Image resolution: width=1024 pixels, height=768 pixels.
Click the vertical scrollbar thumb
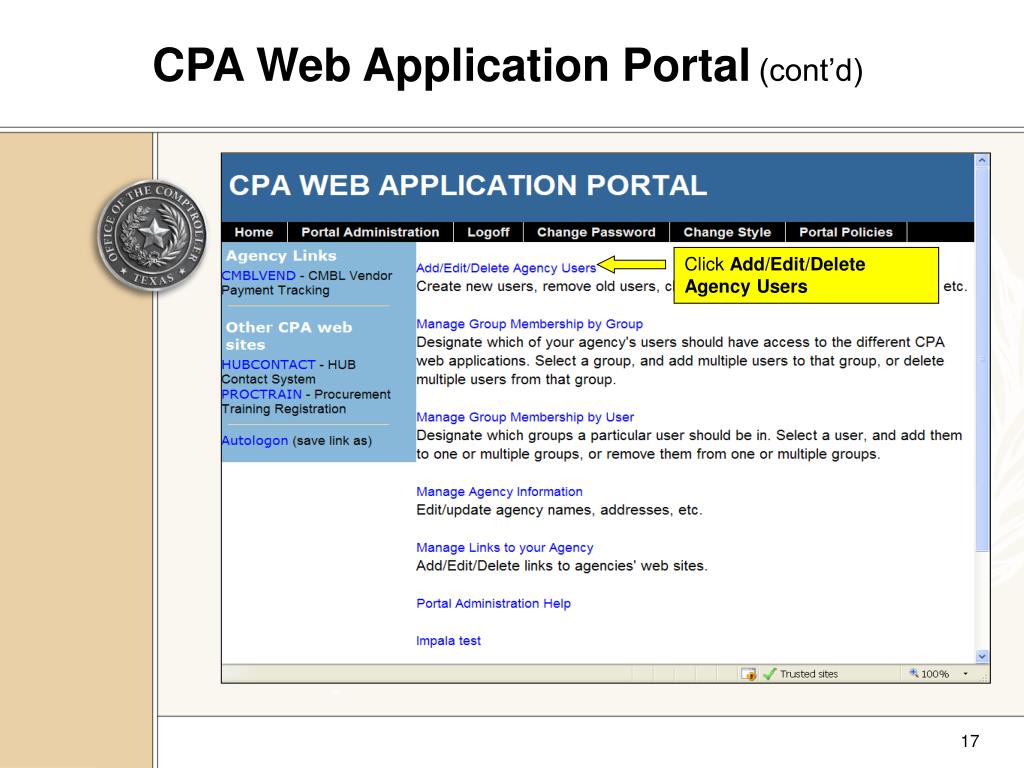982,359
